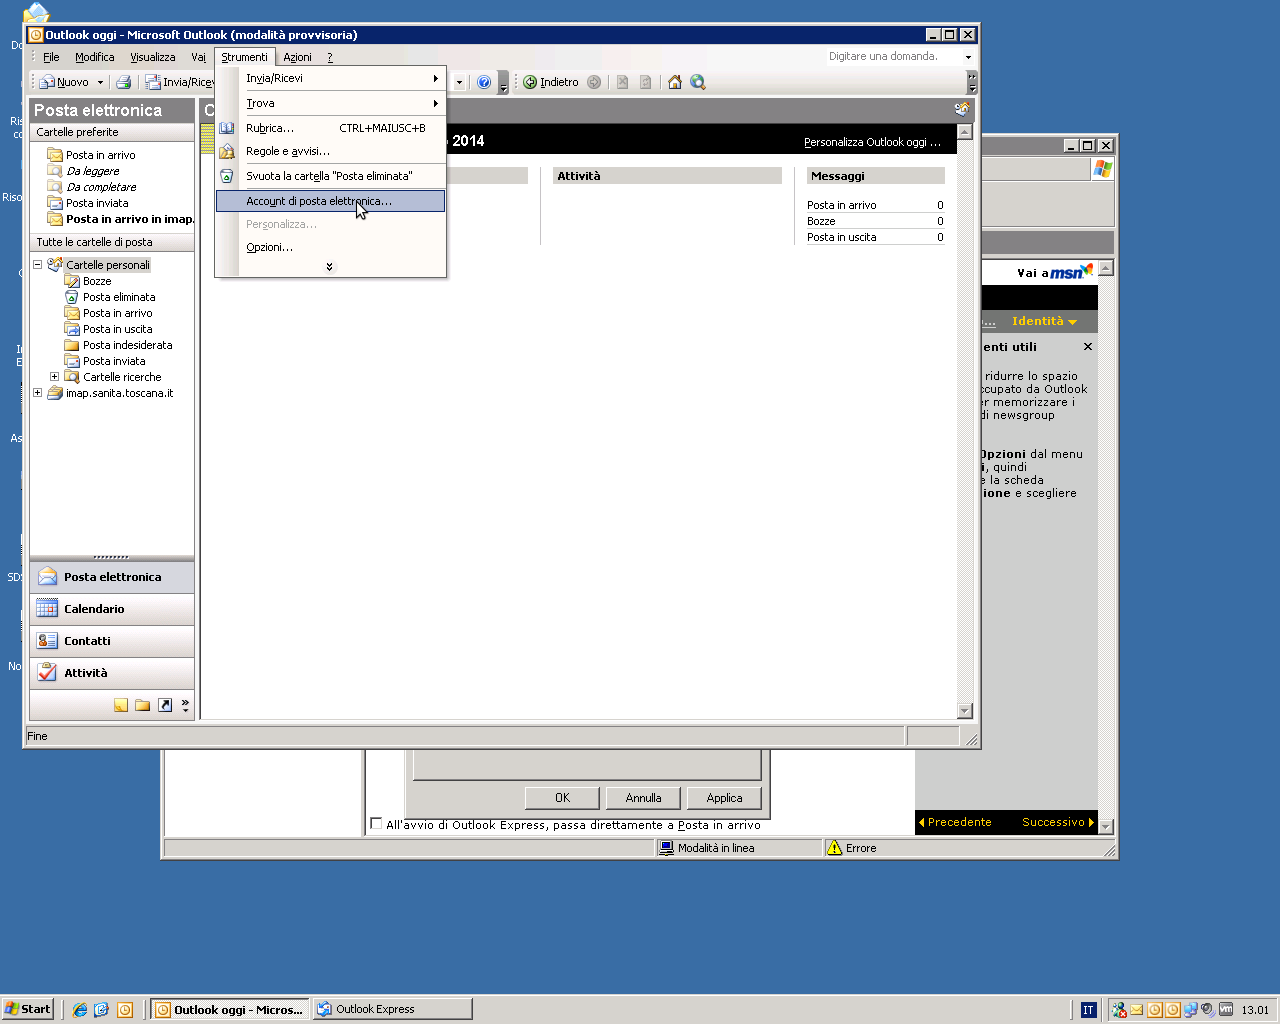Switch to Calendario in the navigation pane
Screen dimensions: 1280x1024
(x=112, y=609)
